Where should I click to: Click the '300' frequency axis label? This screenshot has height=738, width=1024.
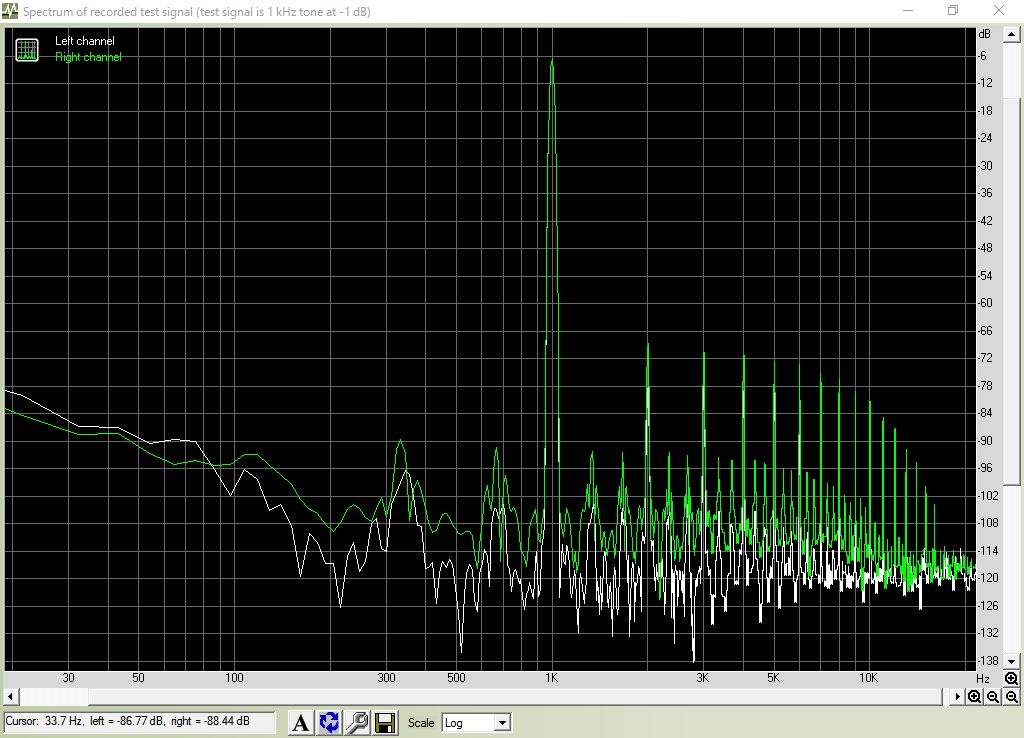coord(387,678)
